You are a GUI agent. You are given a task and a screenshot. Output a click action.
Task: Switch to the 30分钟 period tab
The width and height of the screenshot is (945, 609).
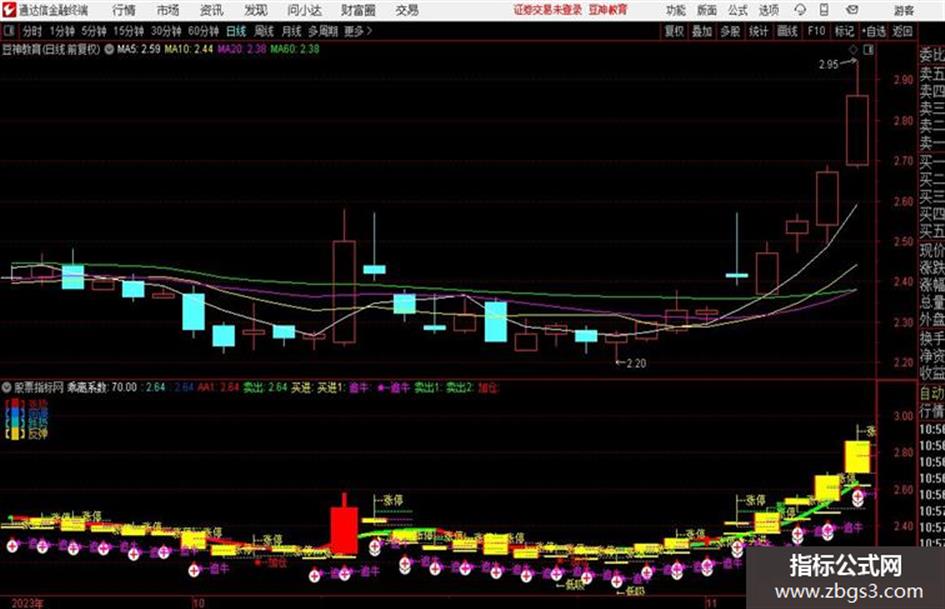[x=166, y=31]
